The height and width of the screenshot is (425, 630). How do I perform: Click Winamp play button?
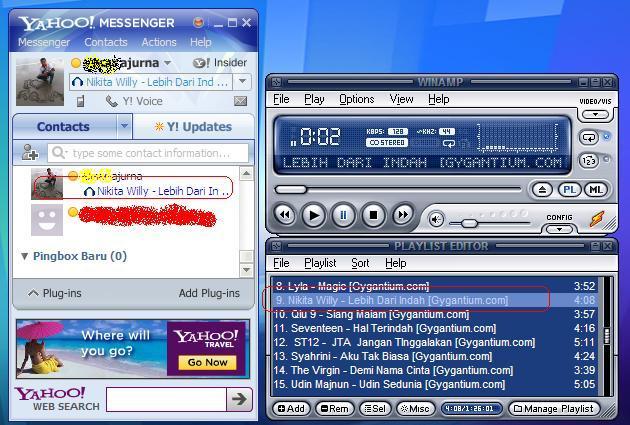point(313,215)
